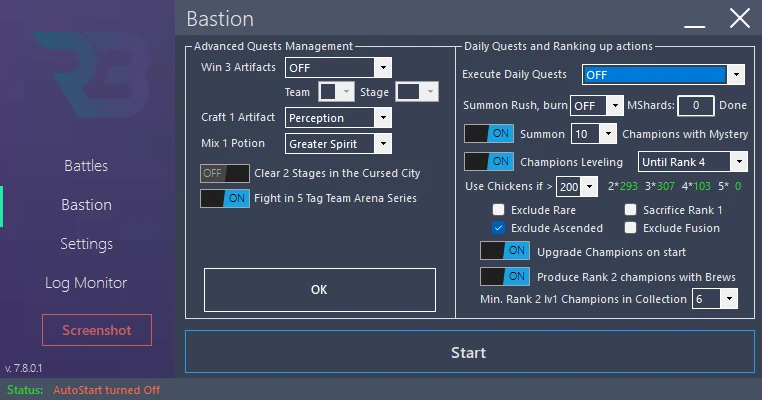This screenshot has height=400, width=762.
Task: Open the Bastion sidebar section
Action: click(87, 205)
